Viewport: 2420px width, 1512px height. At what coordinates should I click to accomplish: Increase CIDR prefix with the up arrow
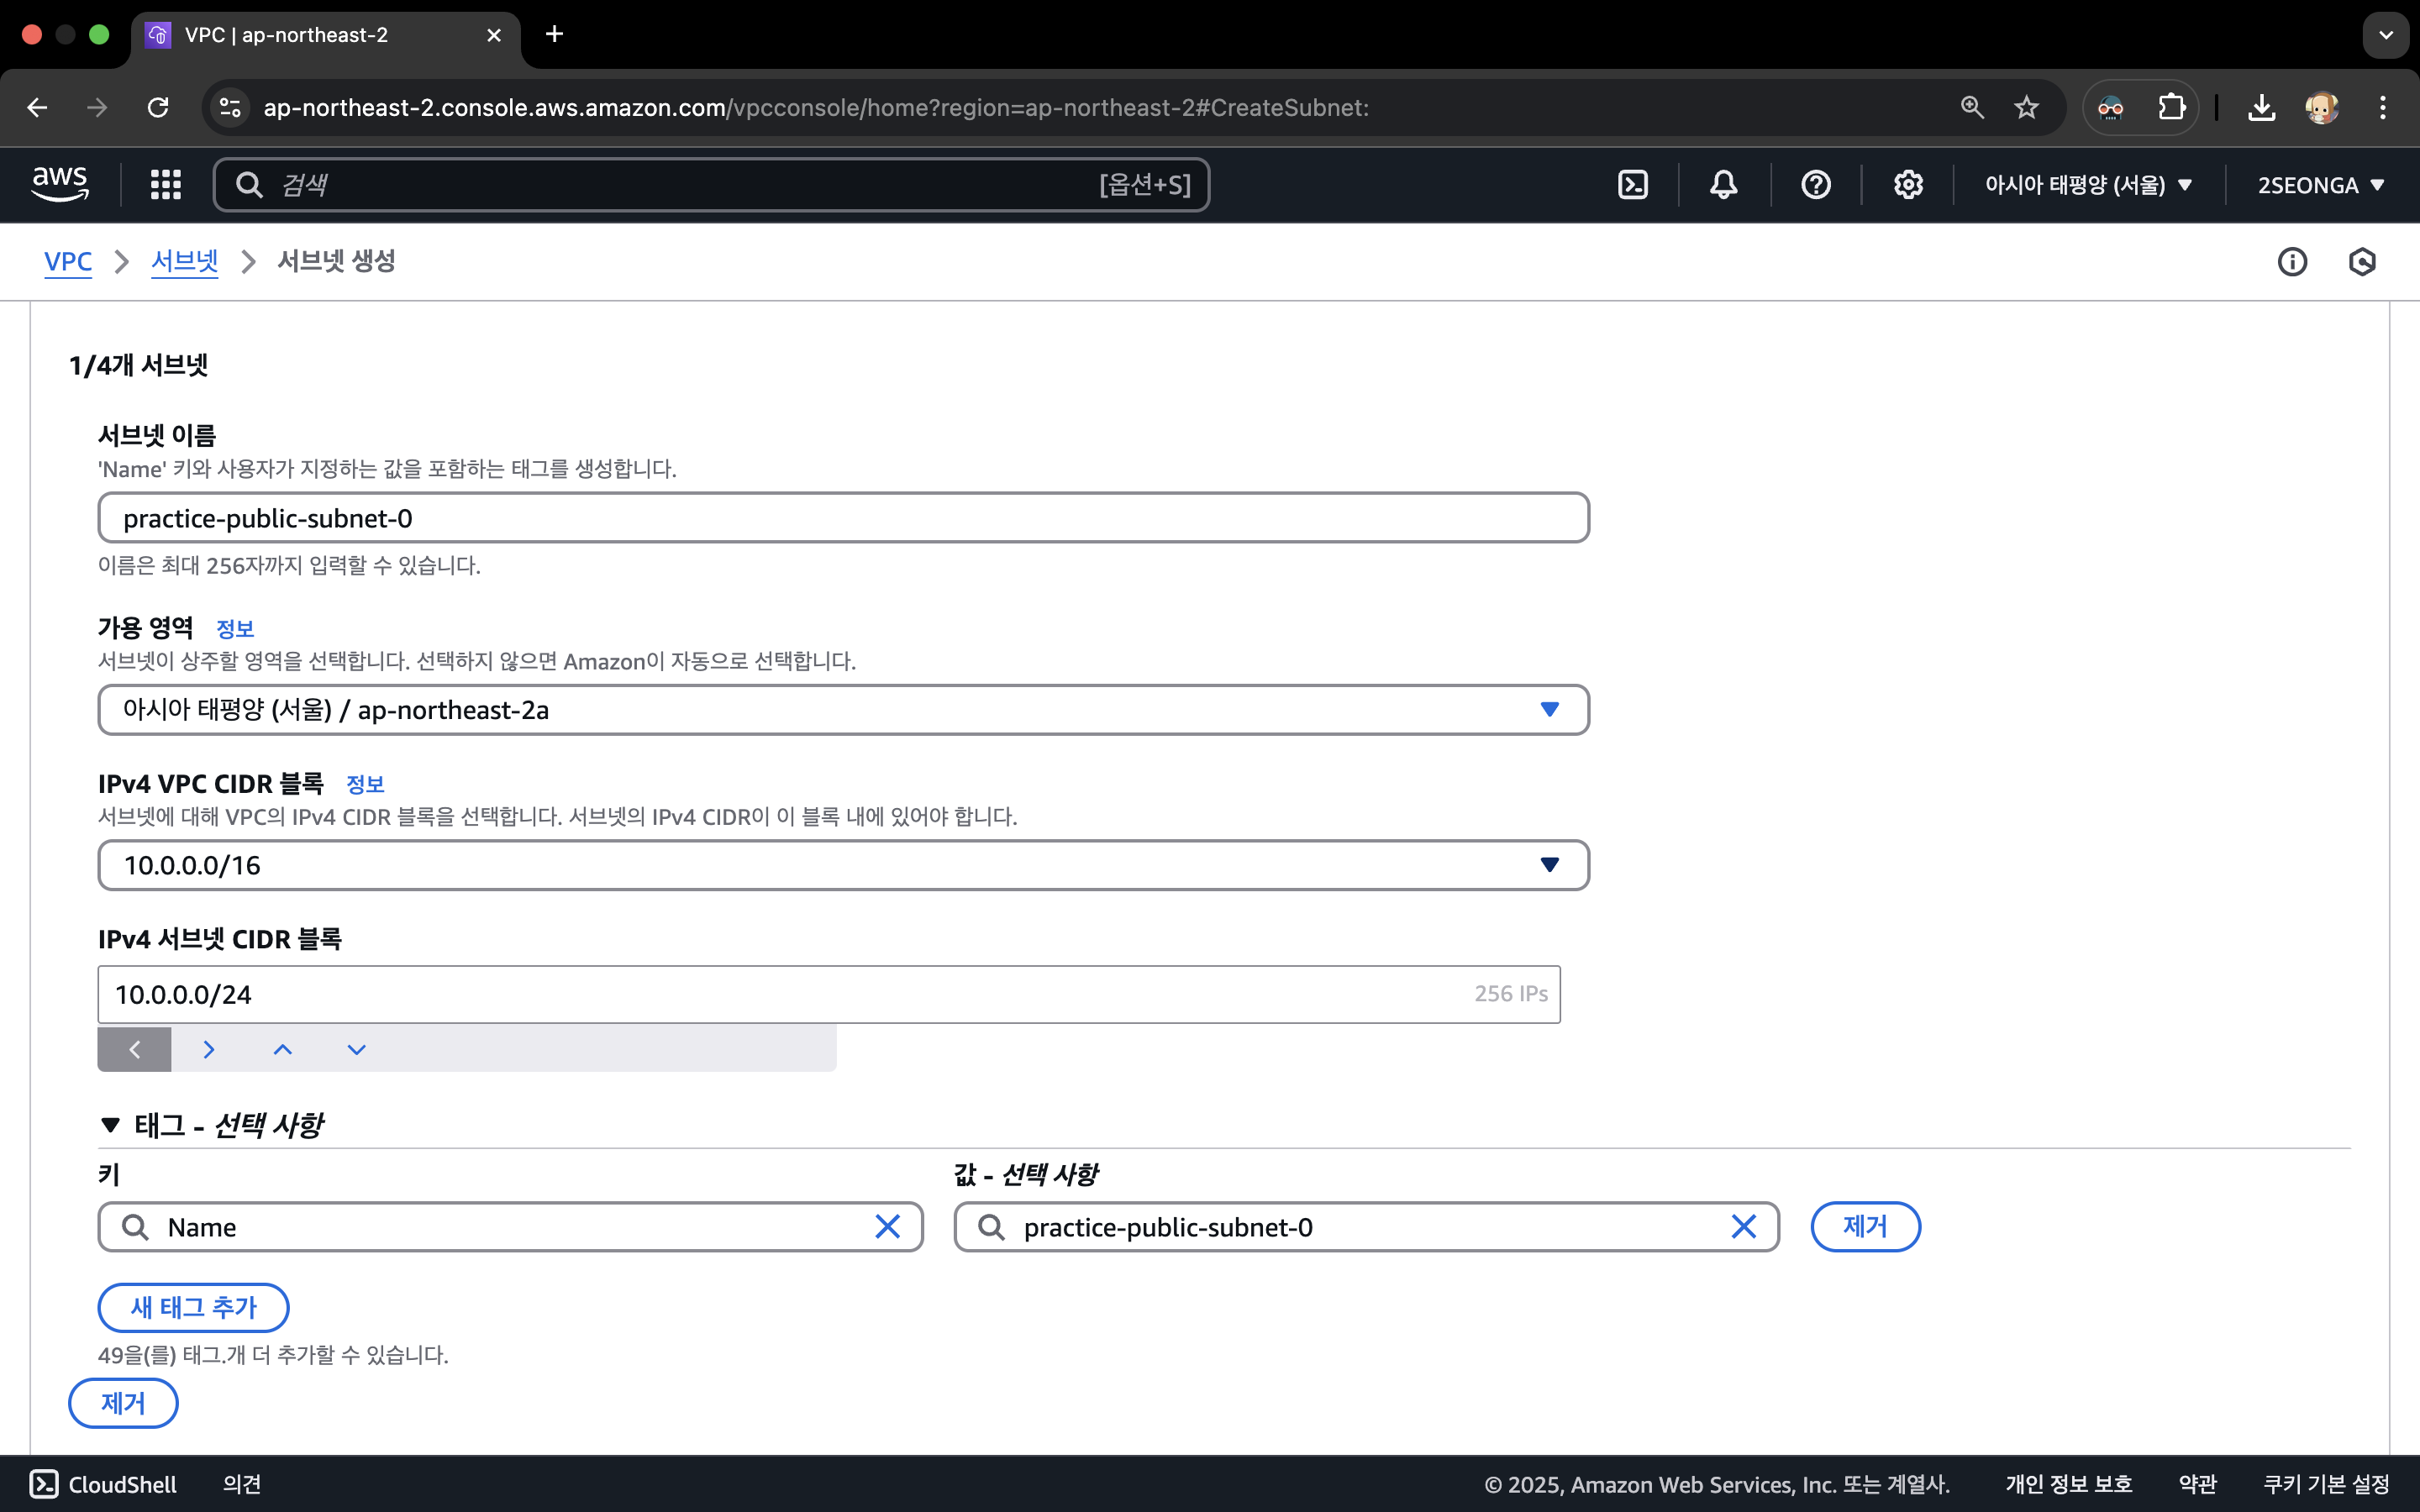[283, 1049]
